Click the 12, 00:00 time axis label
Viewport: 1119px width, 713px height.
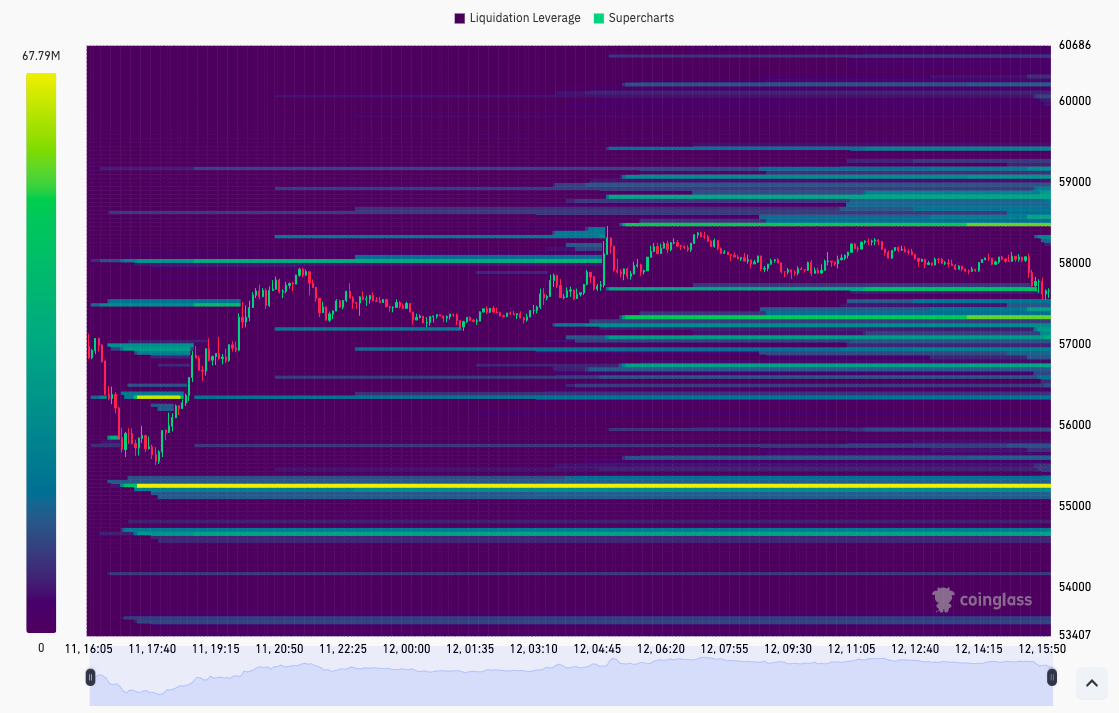tap(407, 648)
